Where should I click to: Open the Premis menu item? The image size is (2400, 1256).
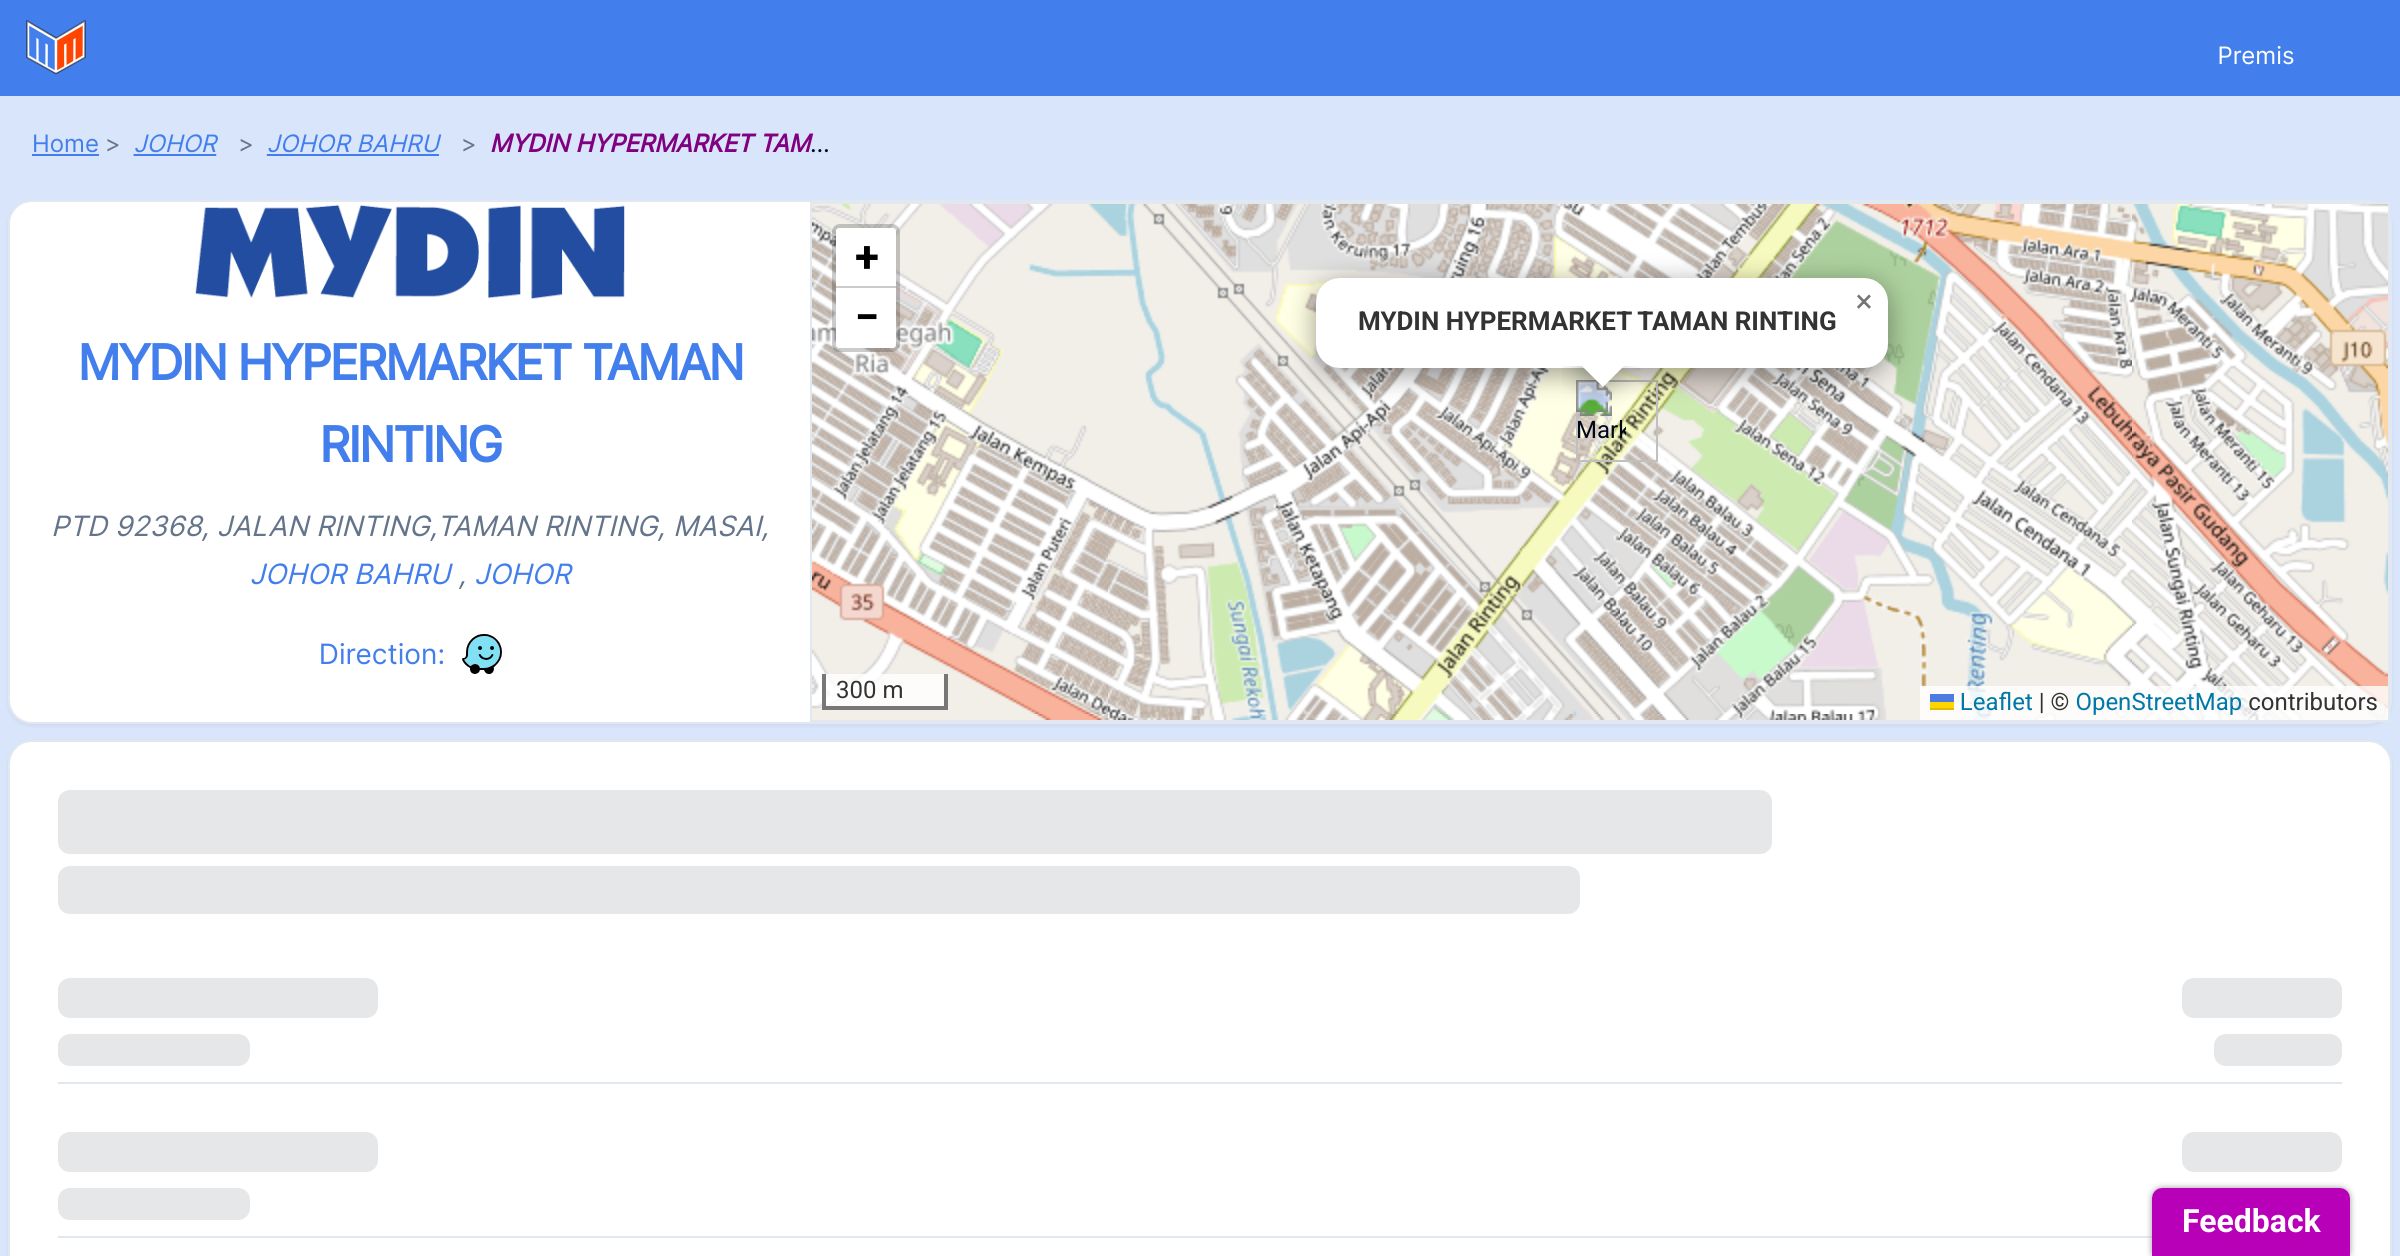point(2255,56)
